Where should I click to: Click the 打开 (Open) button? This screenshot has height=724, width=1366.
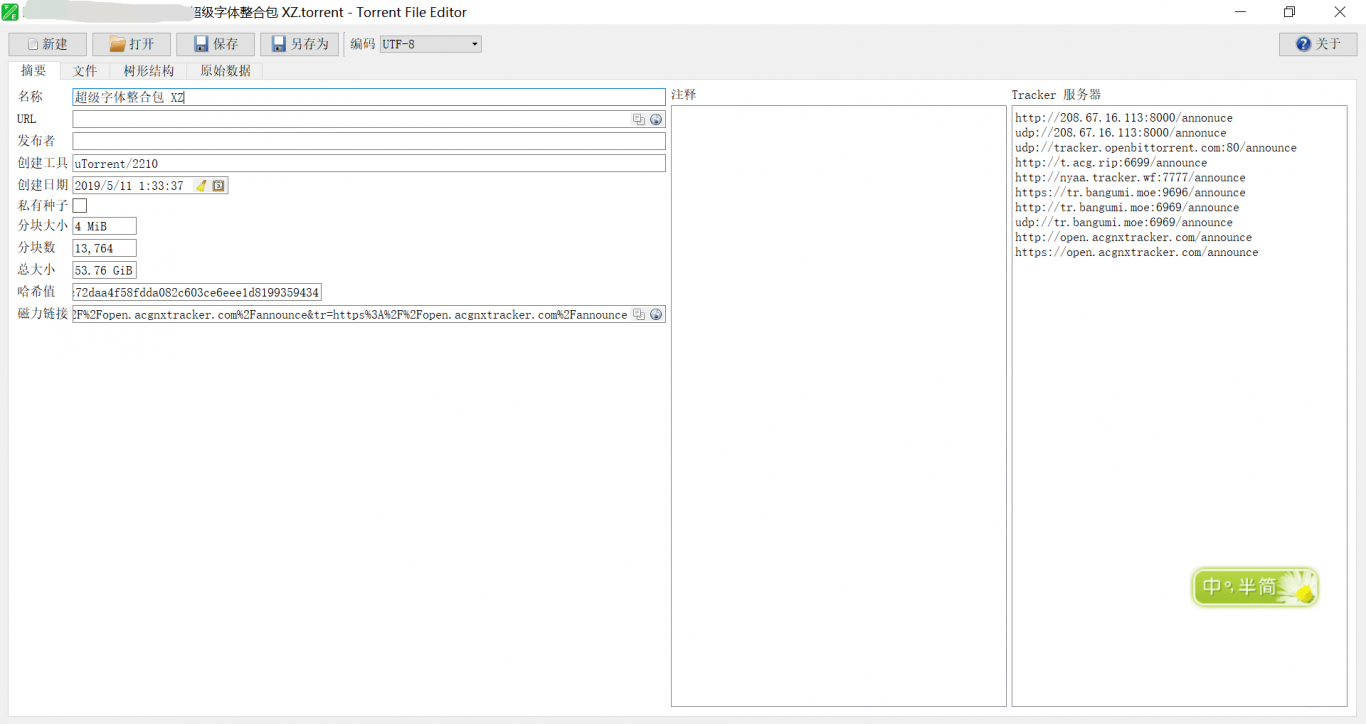(x=131, y=44)
